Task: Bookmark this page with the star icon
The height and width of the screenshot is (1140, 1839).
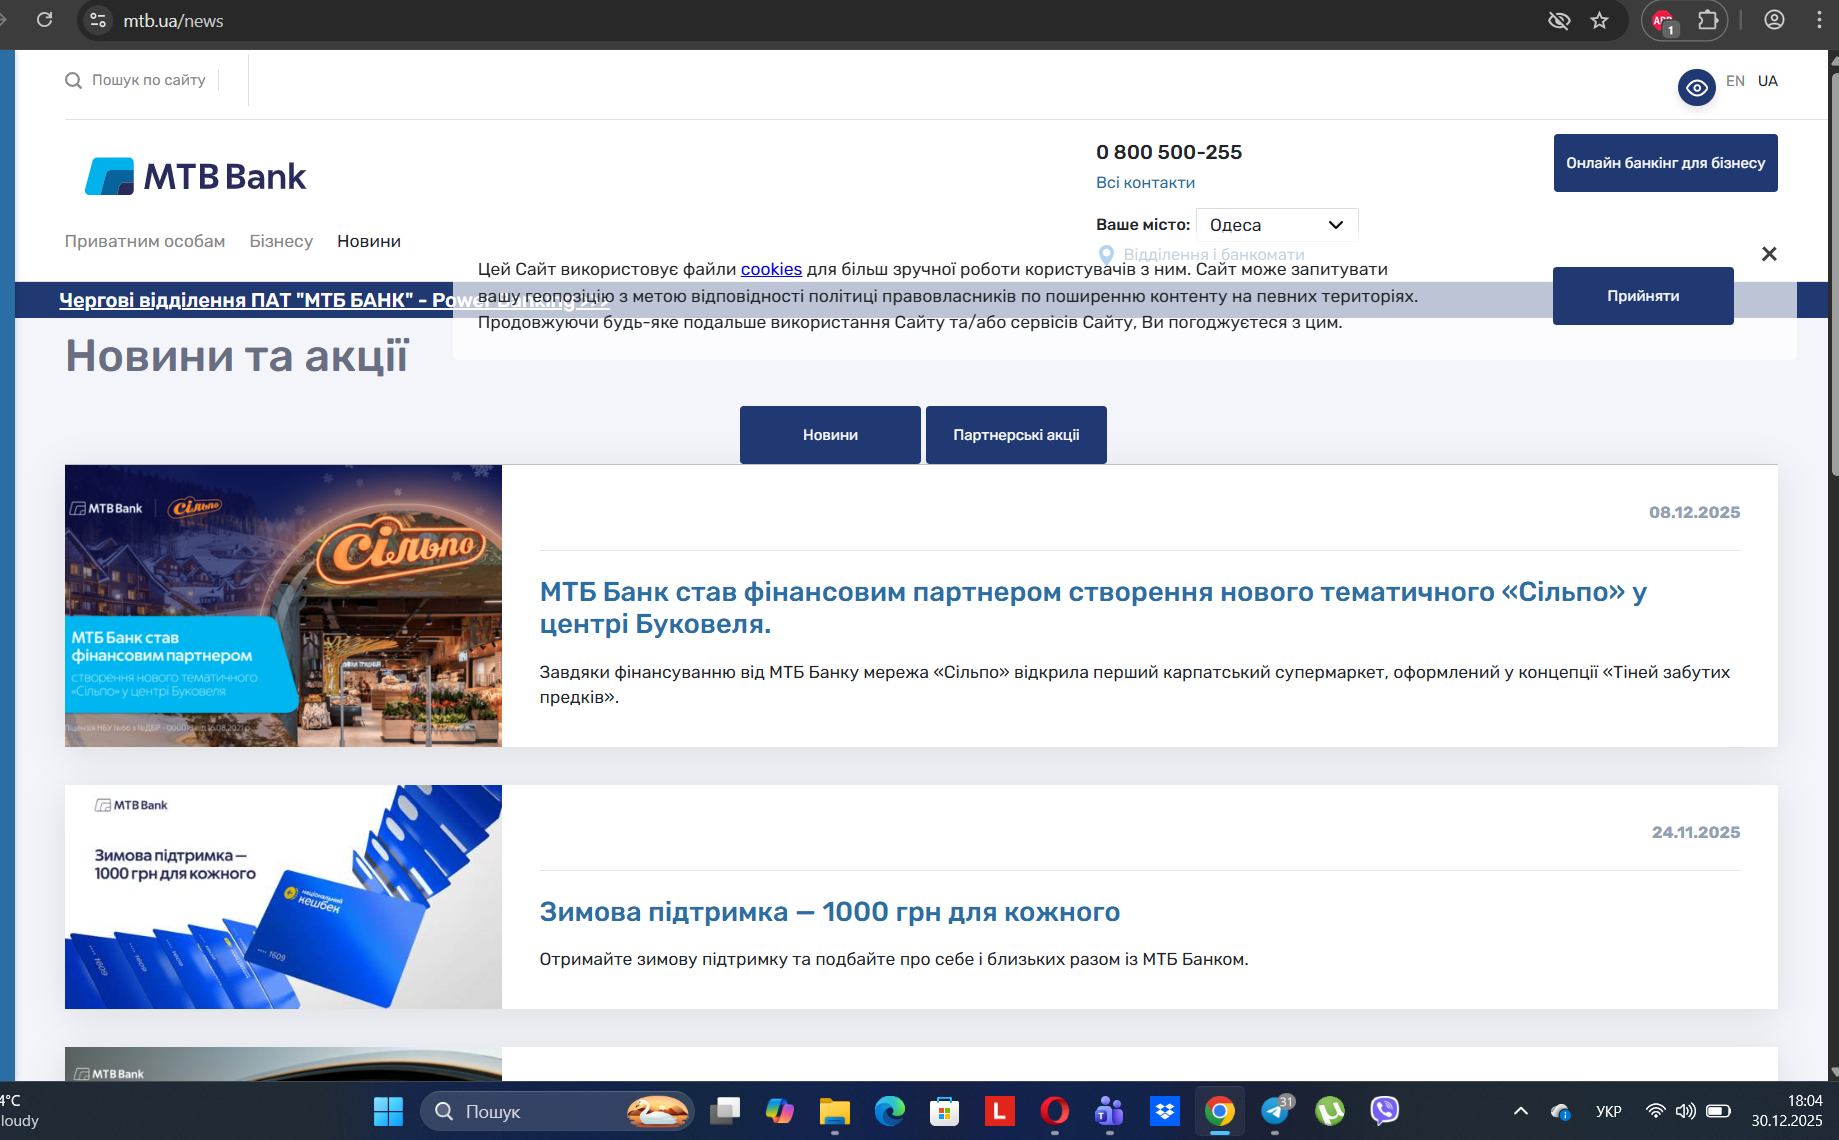Action: coord(1600,20)
